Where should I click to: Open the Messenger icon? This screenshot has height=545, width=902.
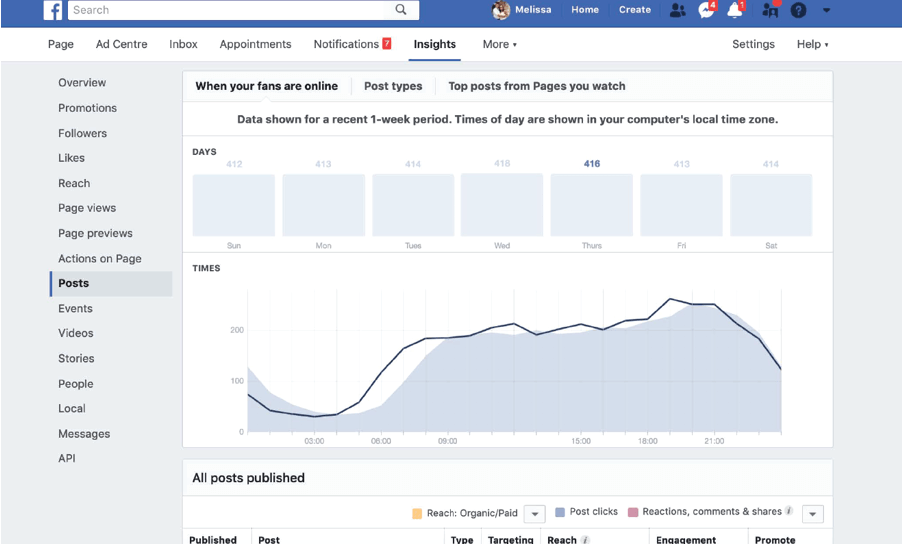706,10
